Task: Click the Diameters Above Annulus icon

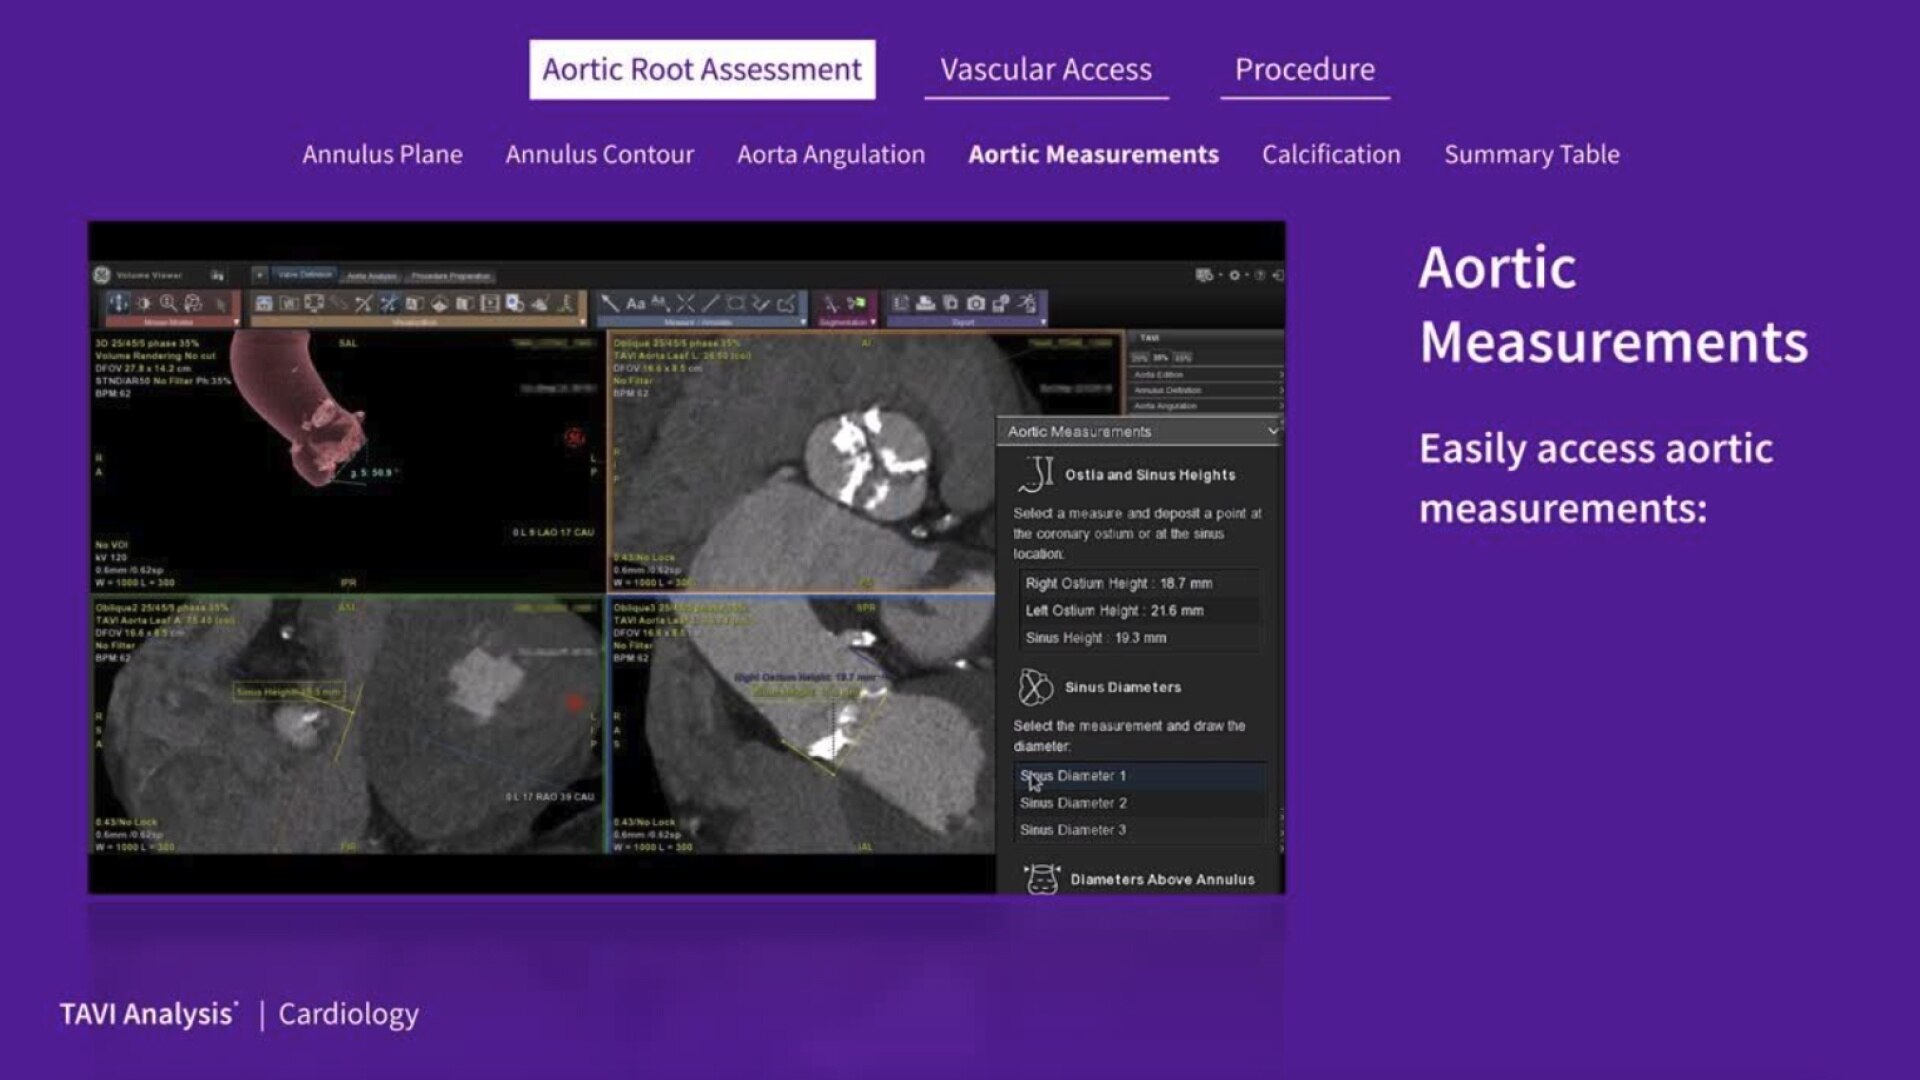Action: coord(1041,879)
